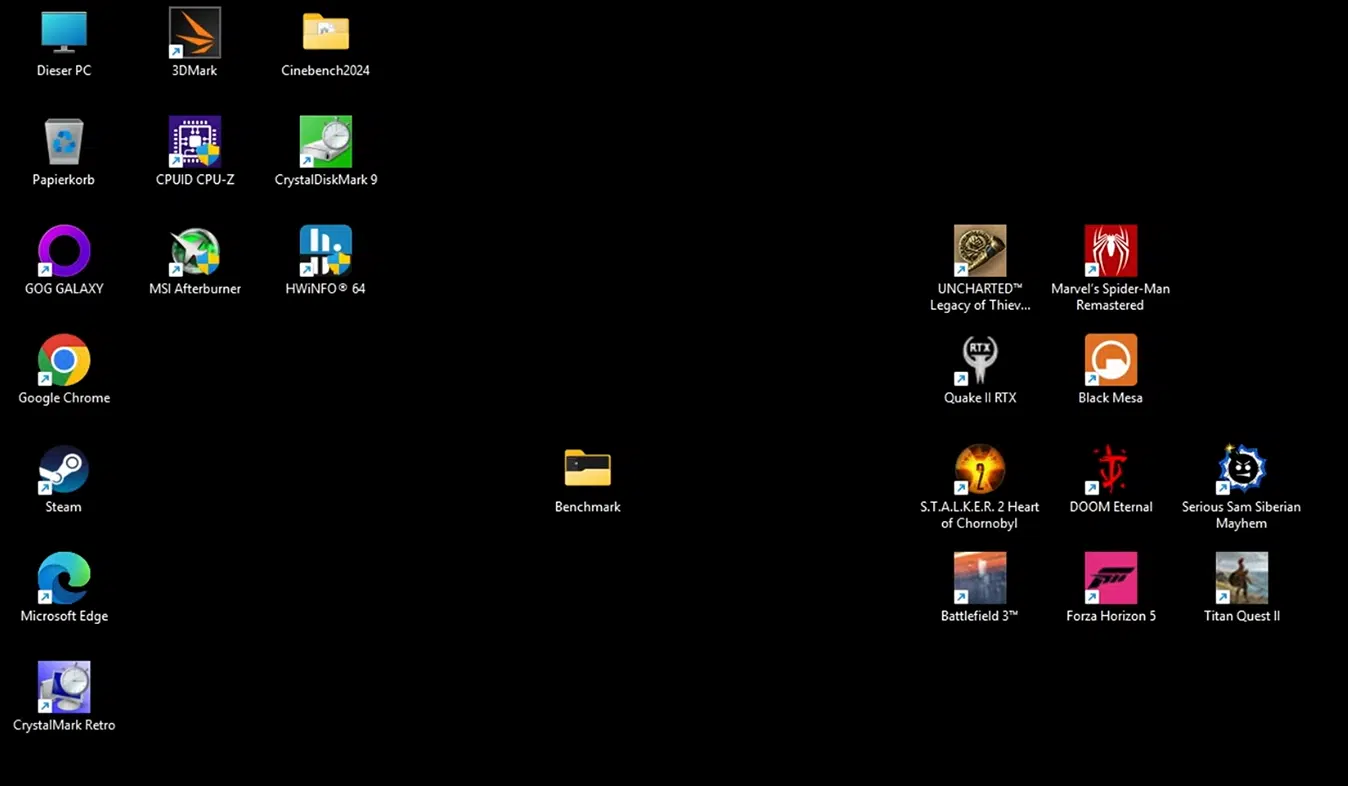This screenshot has height=786, width=1348.
Task: Click the MSI Afterburner icon
Action: coord(195,252)
